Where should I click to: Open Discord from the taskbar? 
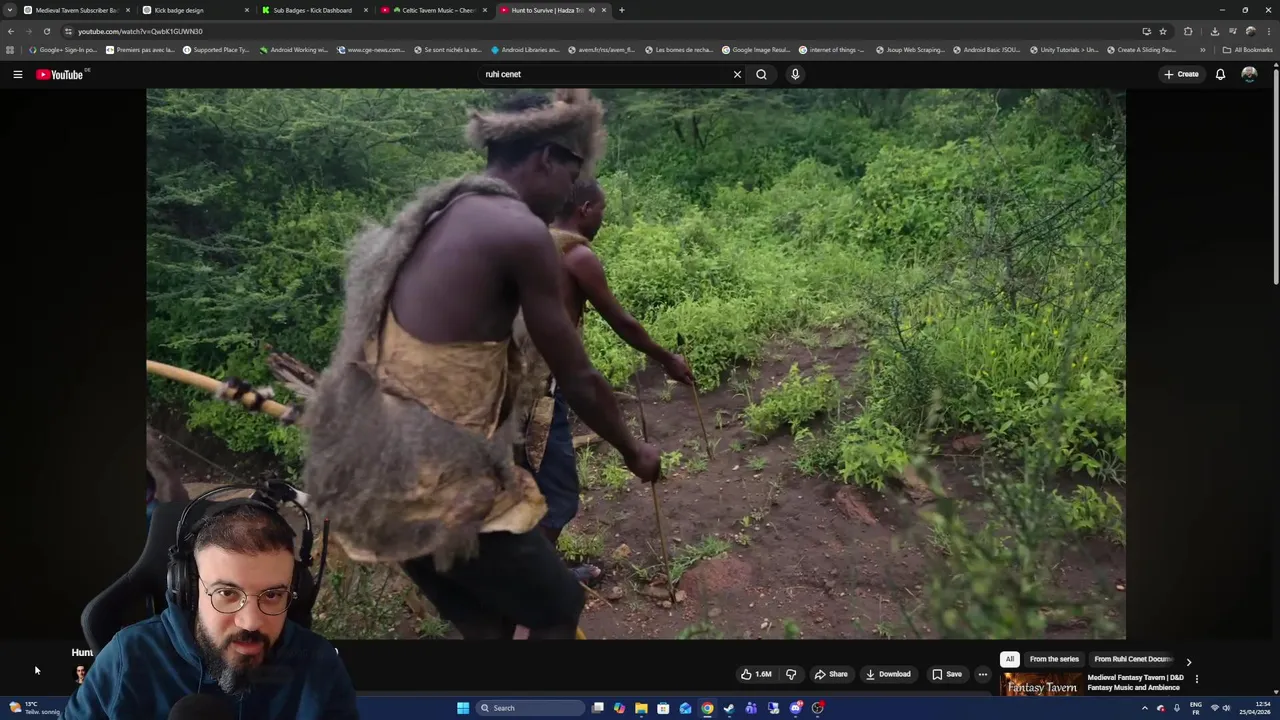pos(795,708)
